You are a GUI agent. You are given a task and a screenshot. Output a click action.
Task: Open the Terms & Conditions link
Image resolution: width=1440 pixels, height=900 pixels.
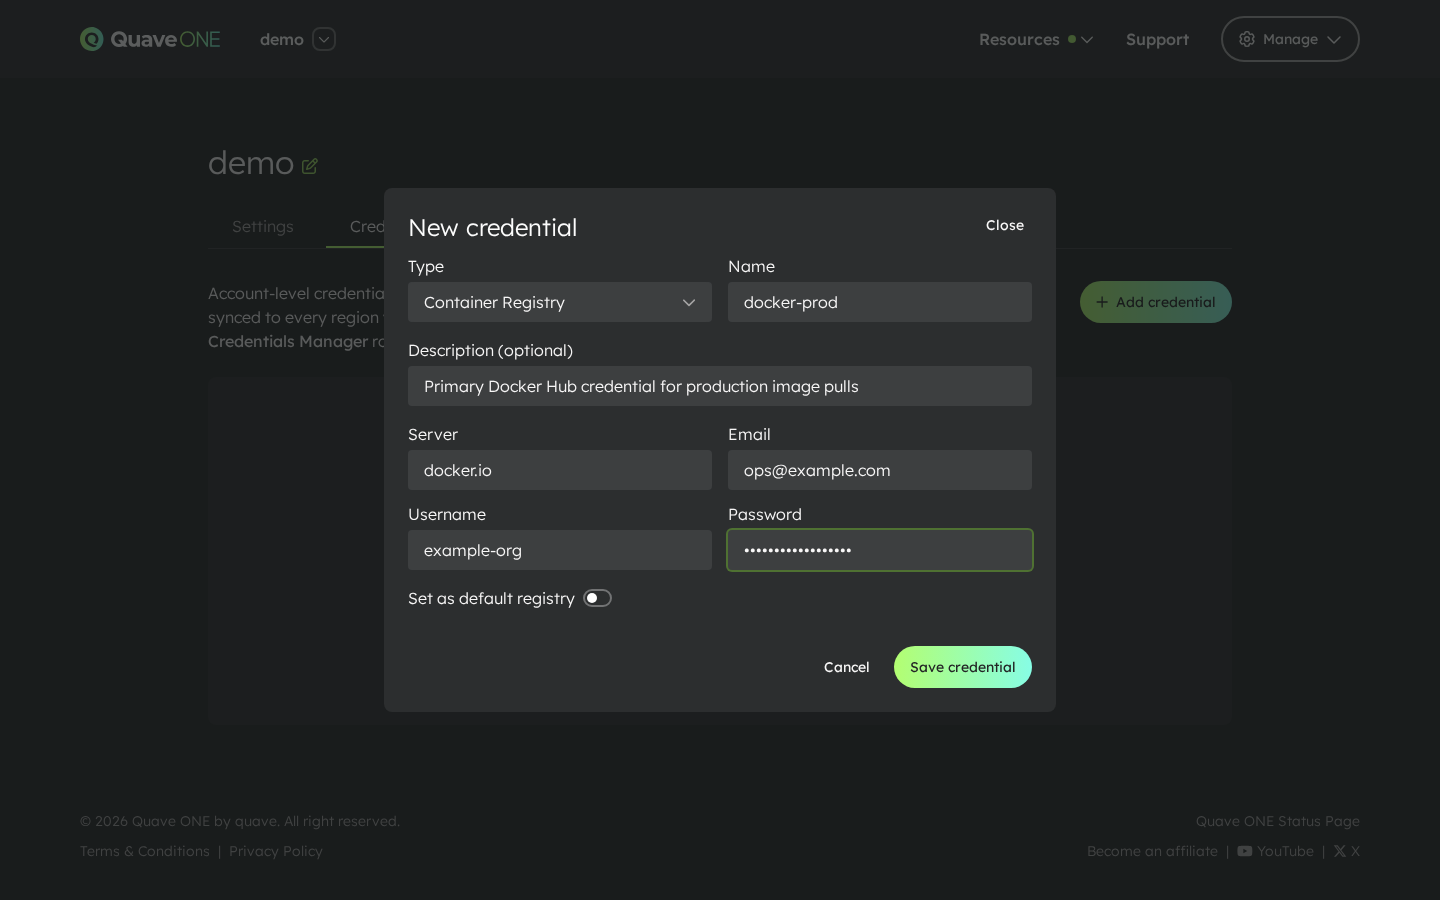click(x=145, y=851)
